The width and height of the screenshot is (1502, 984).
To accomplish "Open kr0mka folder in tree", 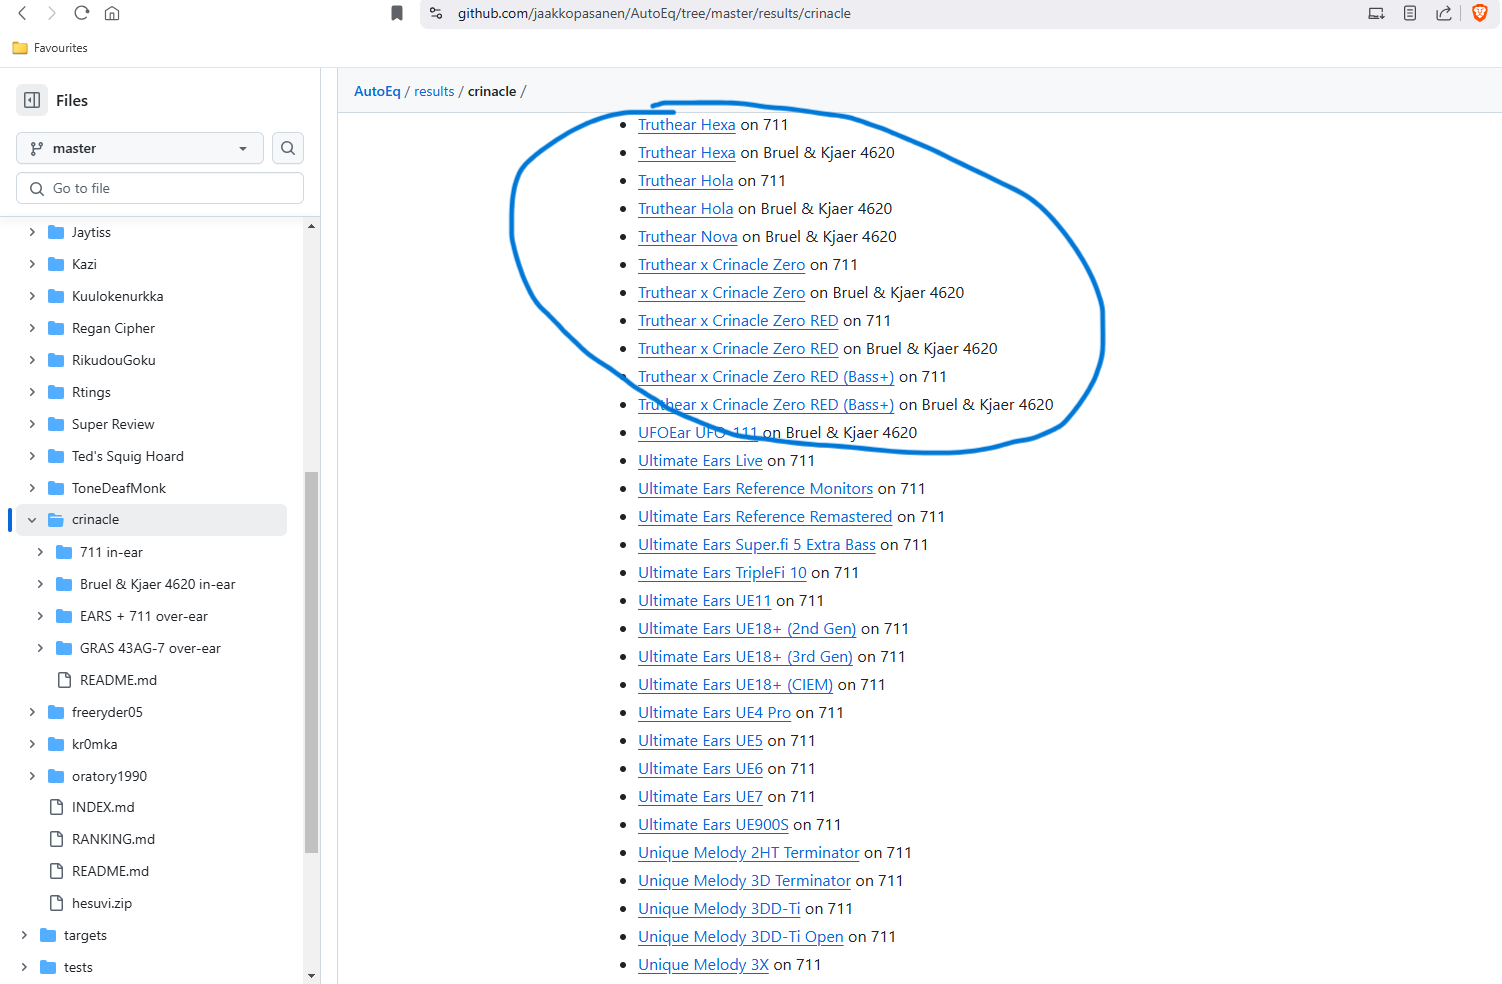I will tap(95, 744).
